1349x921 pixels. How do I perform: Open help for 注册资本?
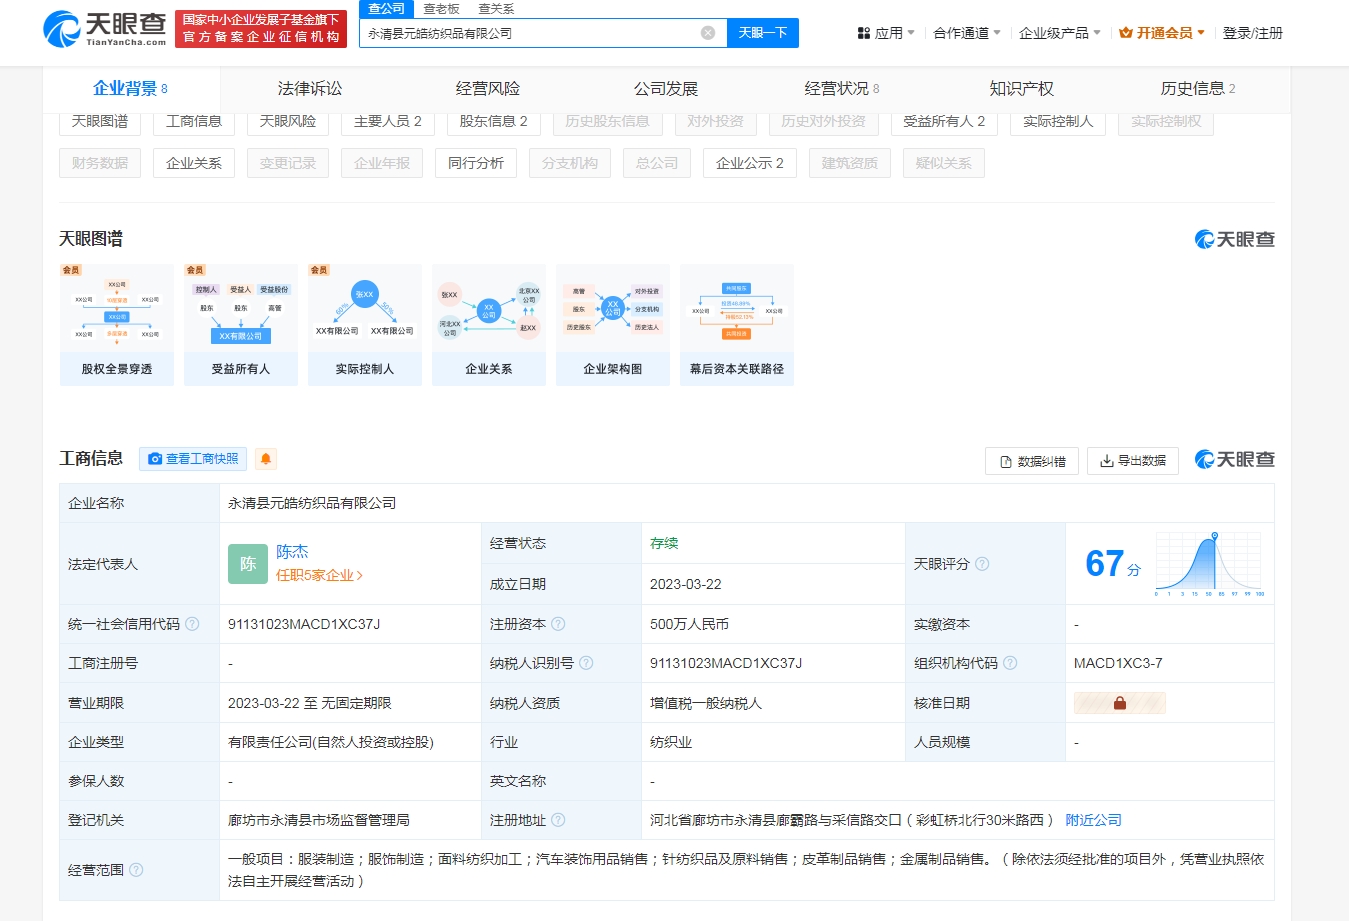(558, 624)
